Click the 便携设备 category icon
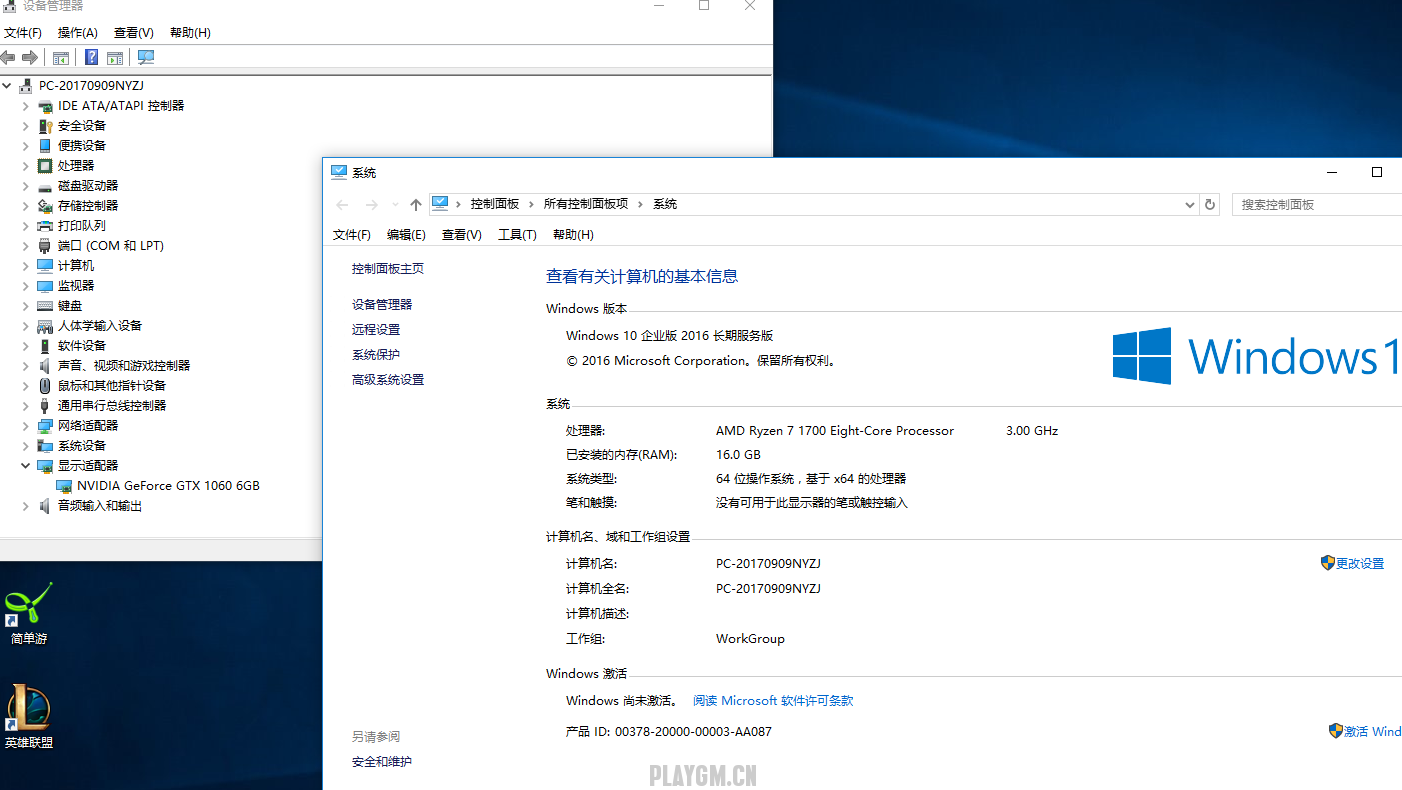 [x=45, y=146]
